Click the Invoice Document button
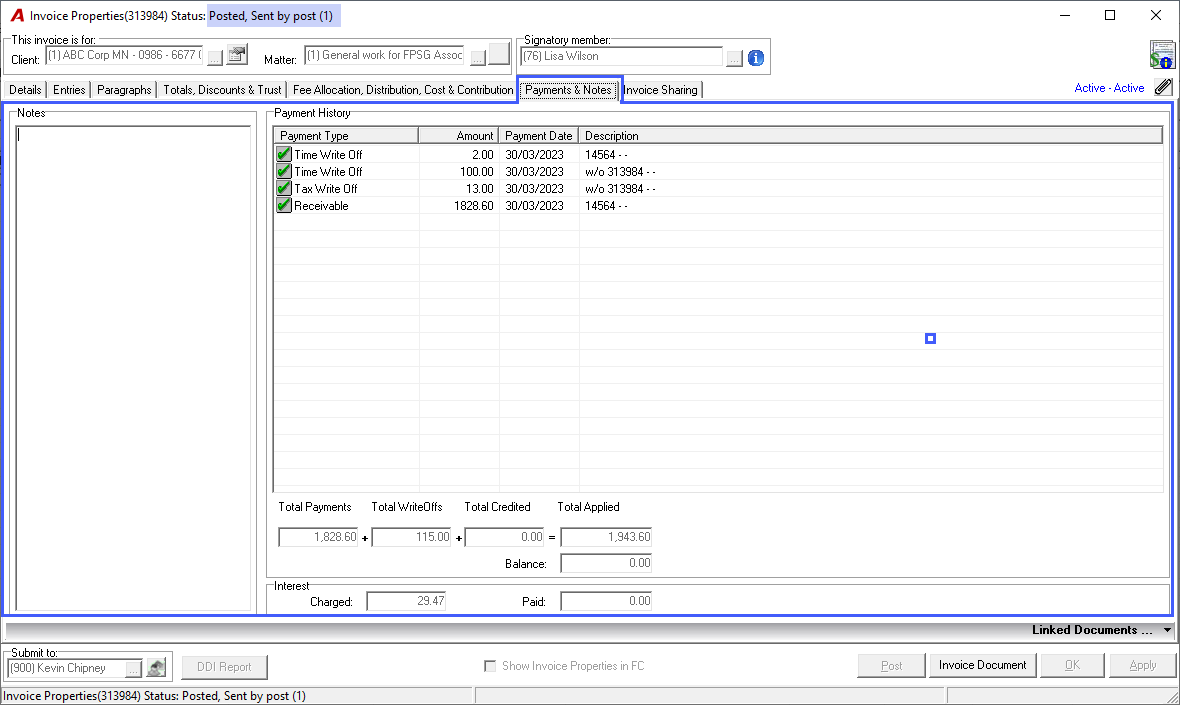This screenshot has width=1180, height=705. pos(982,665)
